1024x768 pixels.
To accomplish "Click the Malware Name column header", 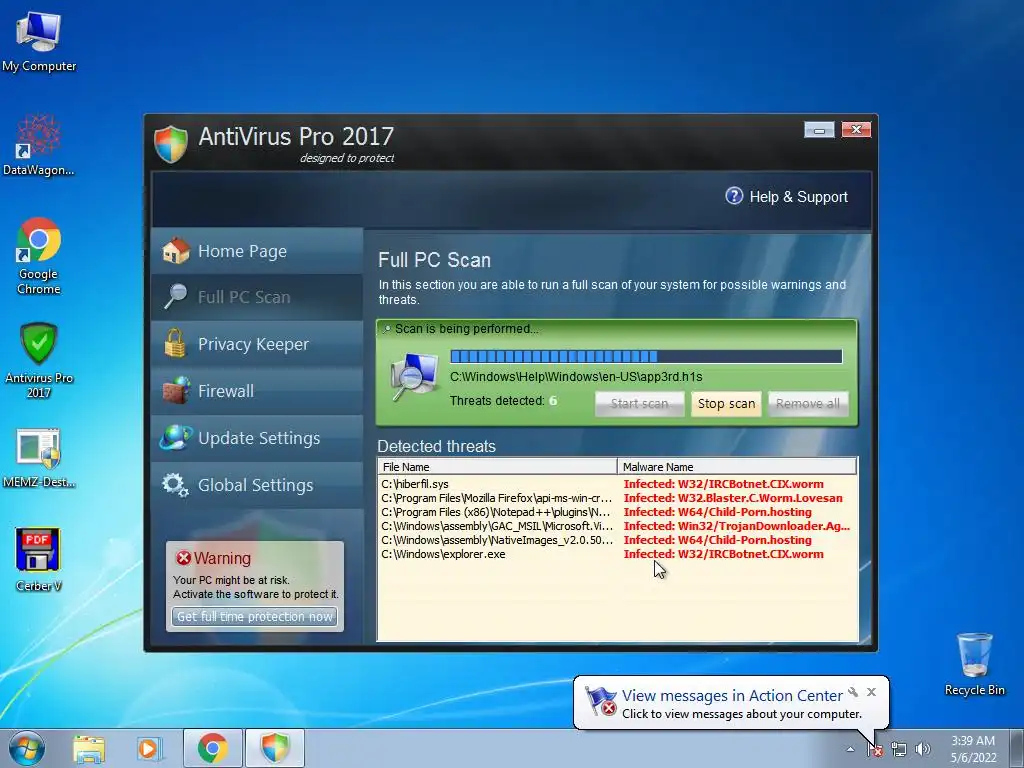I will pyautogui.click(x=737, y=467).
